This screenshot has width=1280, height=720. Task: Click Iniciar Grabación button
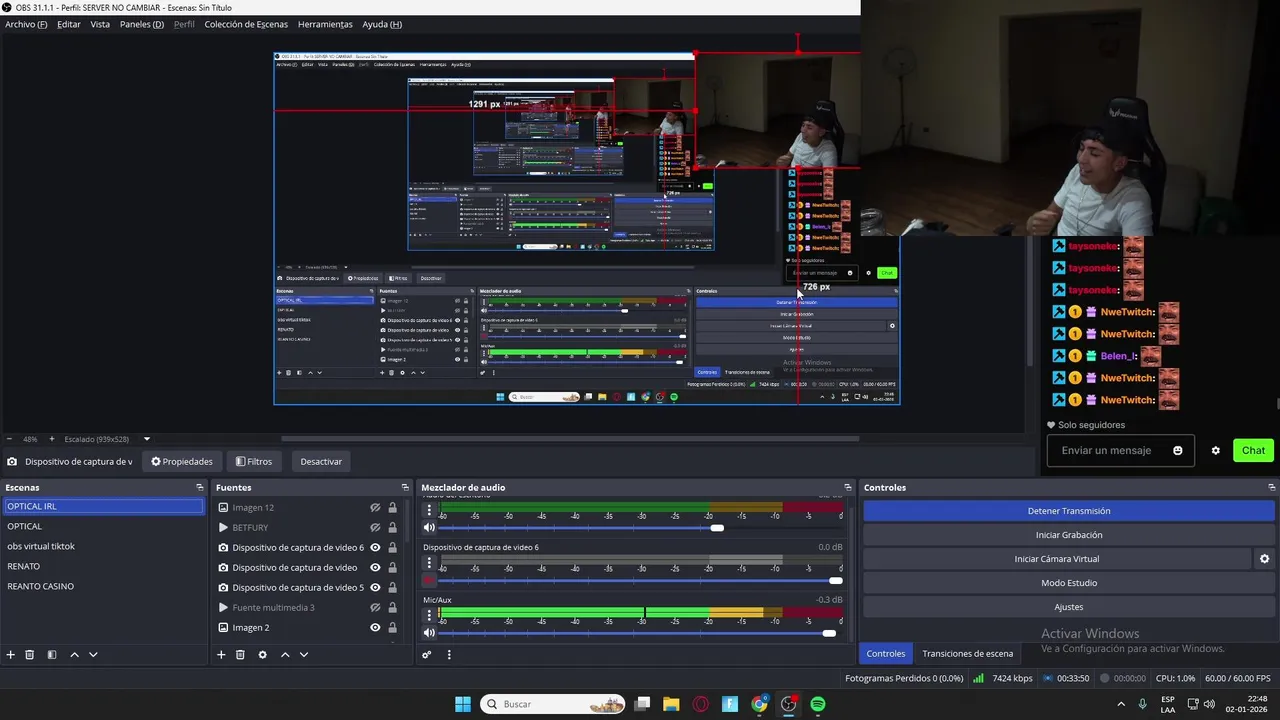point(1069,535)
